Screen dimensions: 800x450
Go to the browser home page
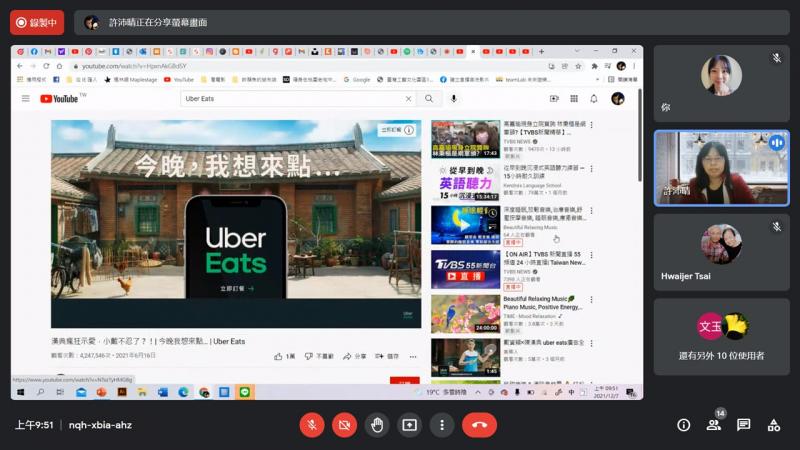point(59,66)
